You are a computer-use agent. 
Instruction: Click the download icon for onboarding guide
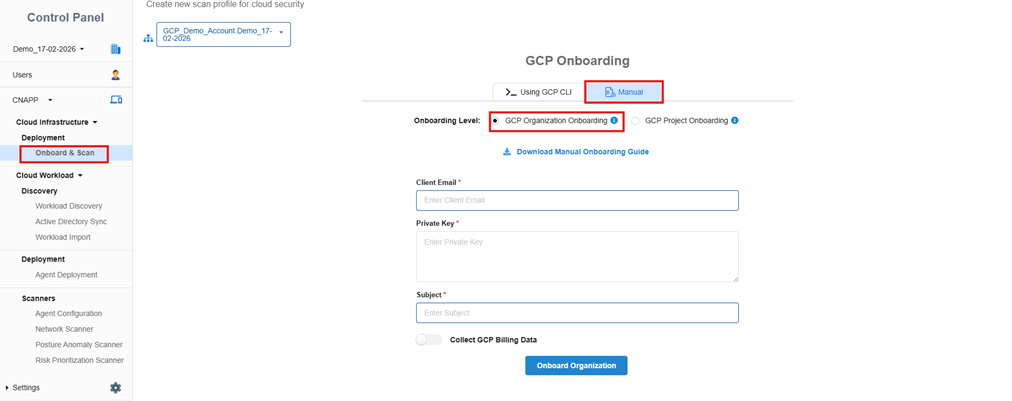coord(507,152)
